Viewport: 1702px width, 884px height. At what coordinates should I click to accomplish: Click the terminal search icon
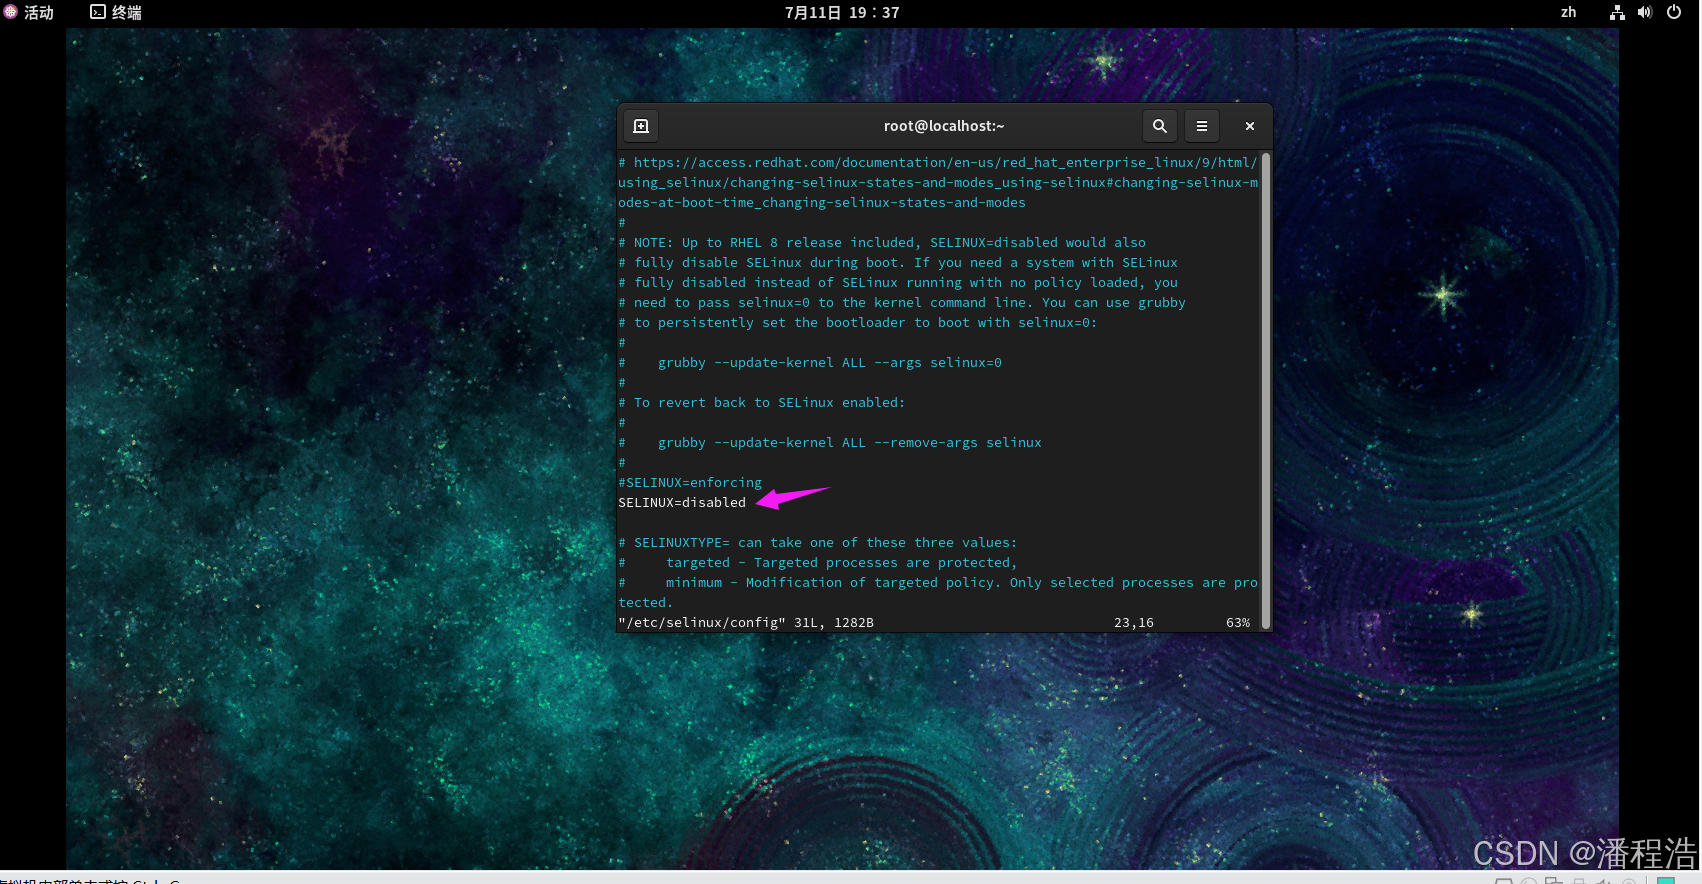1159,126
